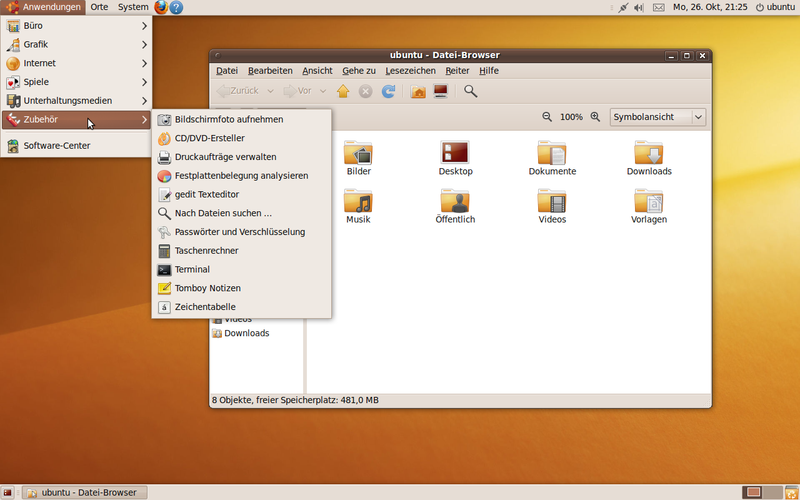Screen dimensions: 800x500
Task: Open the Vor history dropdown arrow
Action: [x=322, y=91]
